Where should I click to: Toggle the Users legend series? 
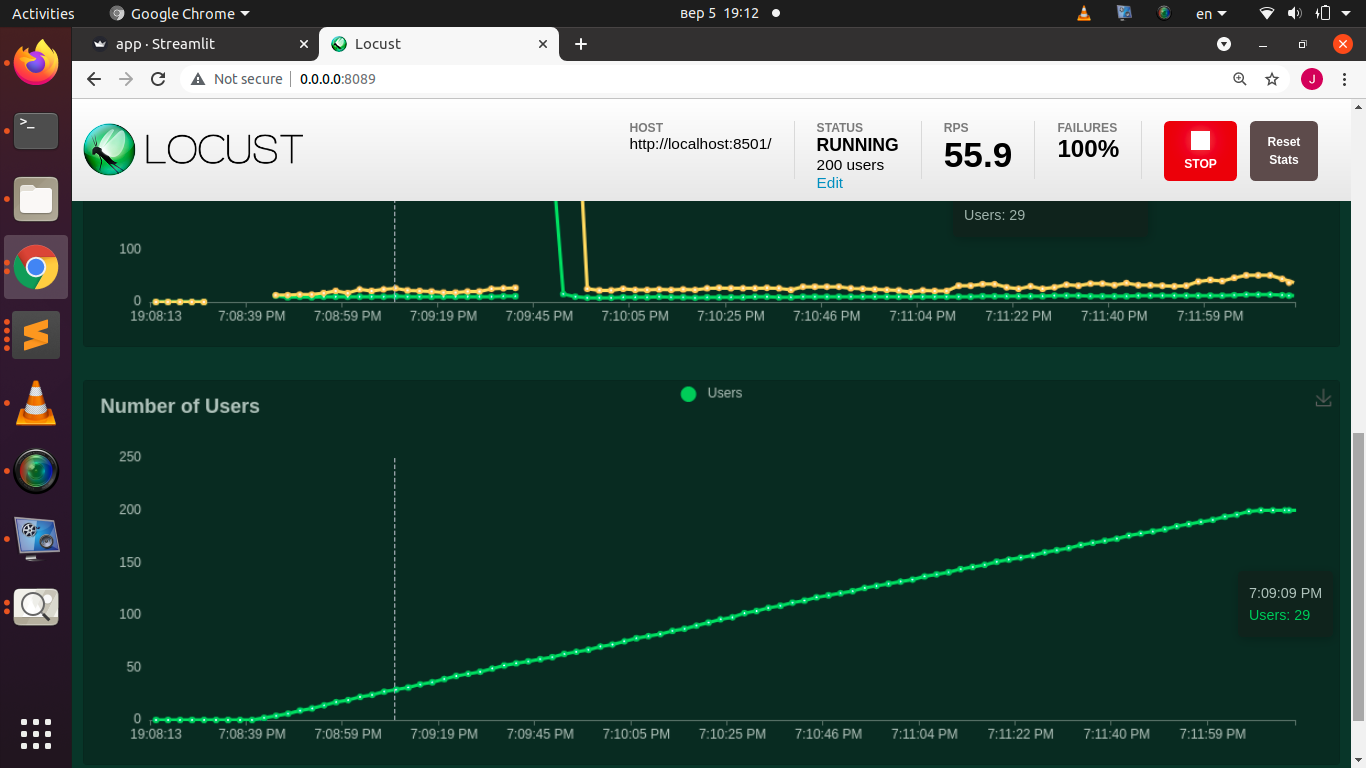coord(711,394)
